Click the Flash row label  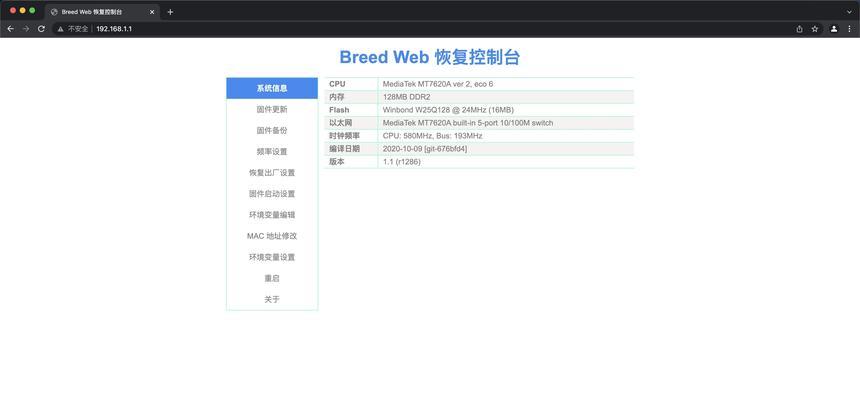pyautogui.click(x=339, y=110)
